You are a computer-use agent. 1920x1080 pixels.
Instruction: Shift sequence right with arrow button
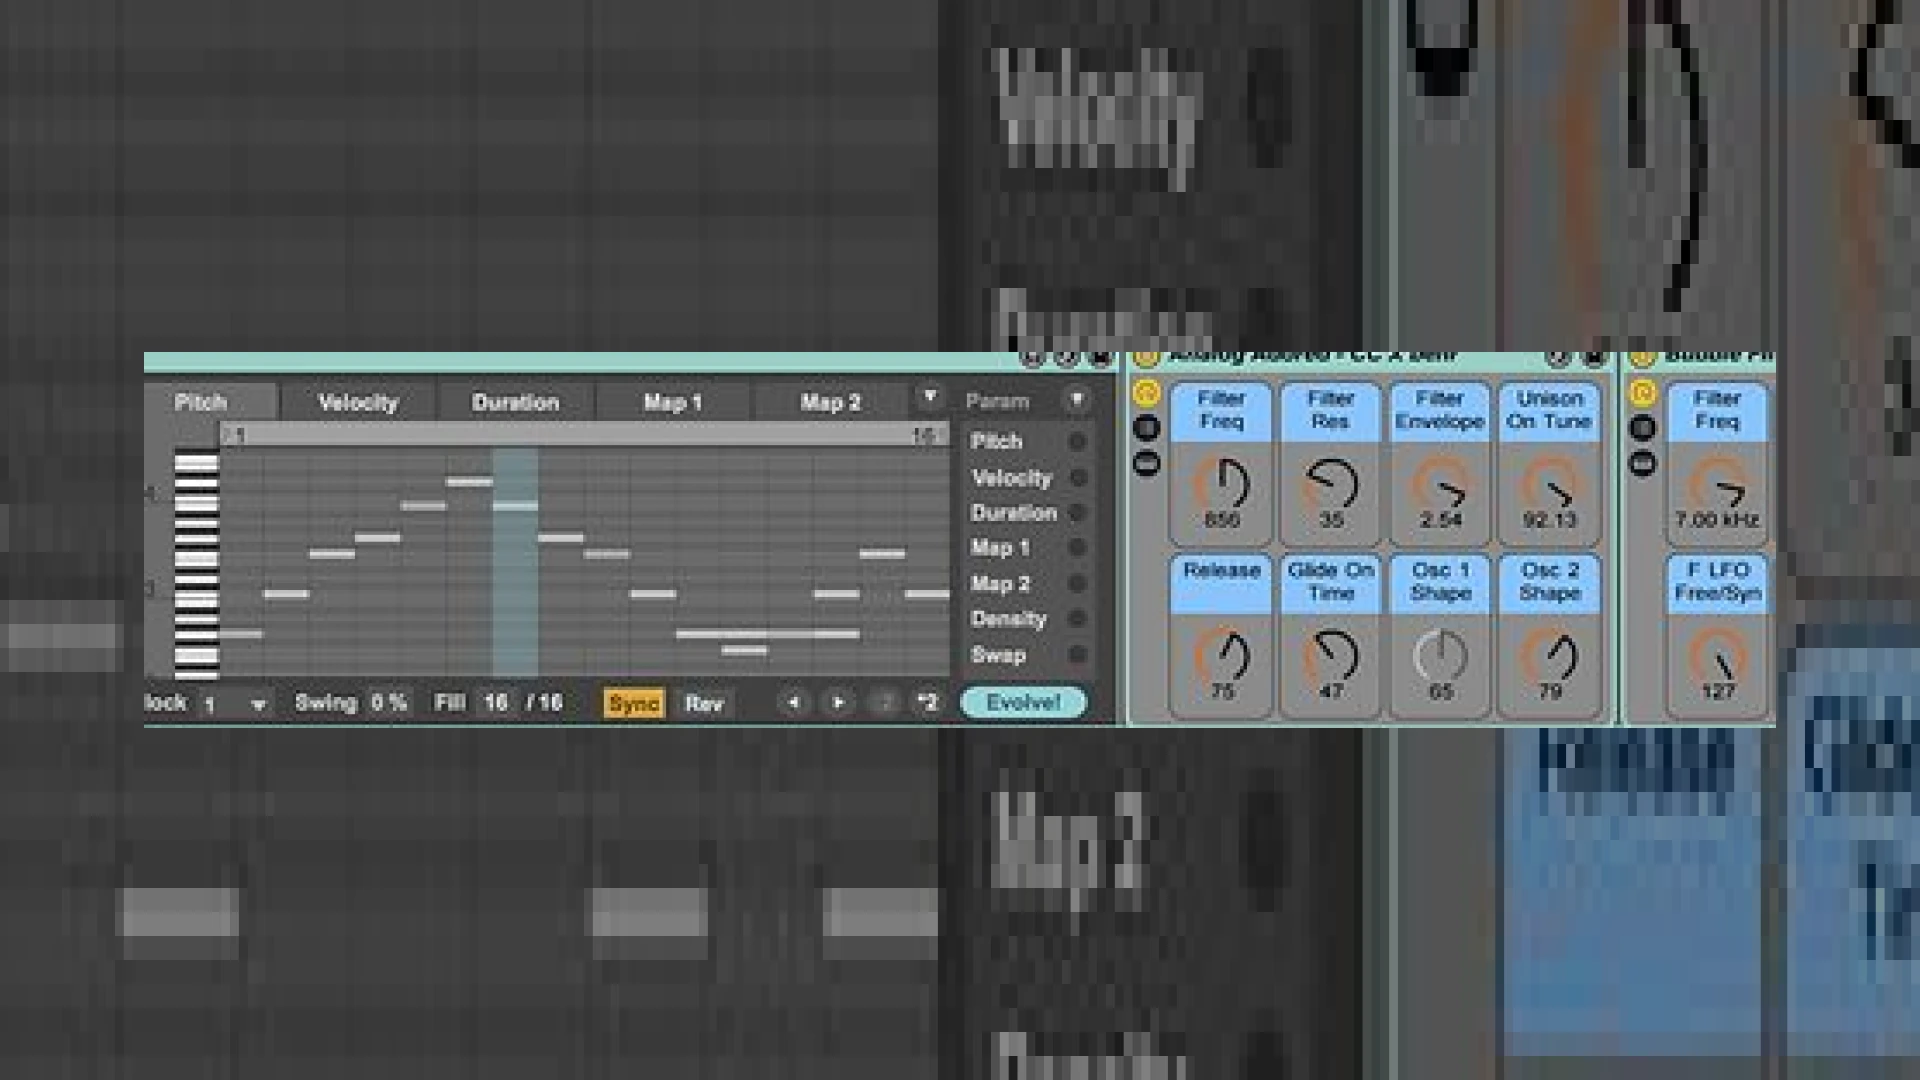pos(838,702)
